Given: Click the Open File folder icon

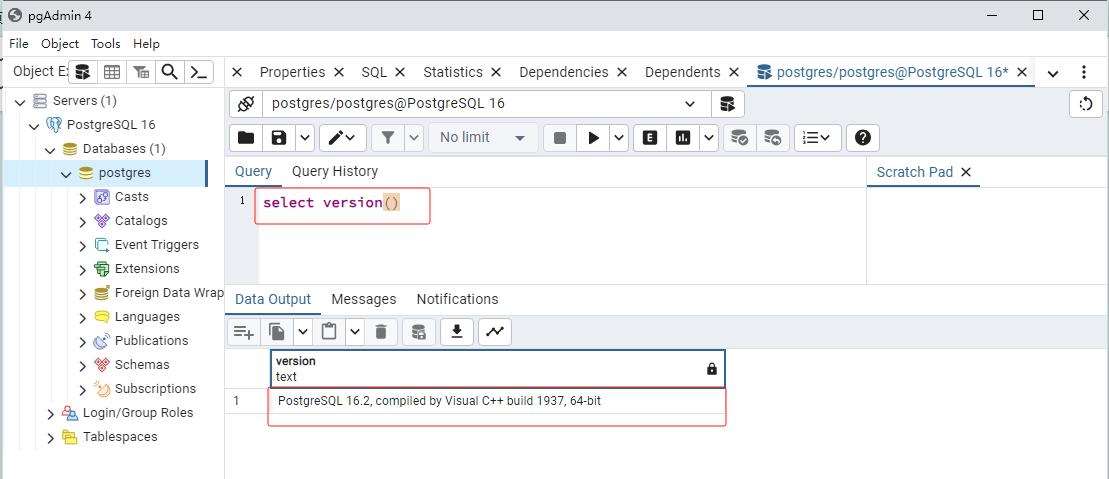Looking at the screenshot, I should (246, 138).
